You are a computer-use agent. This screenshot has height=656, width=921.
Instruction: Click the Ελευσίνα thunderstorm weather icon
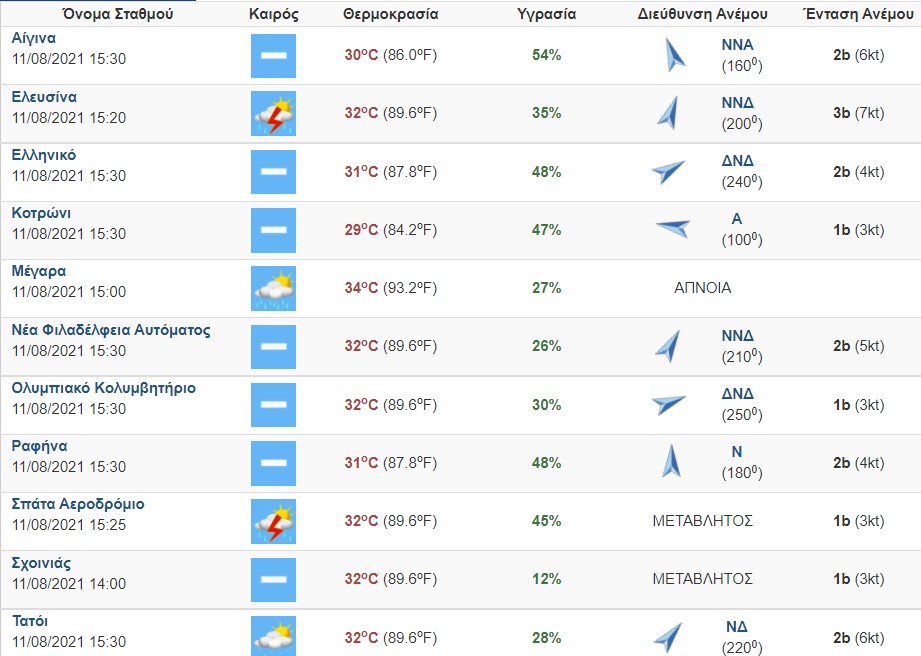273,114
